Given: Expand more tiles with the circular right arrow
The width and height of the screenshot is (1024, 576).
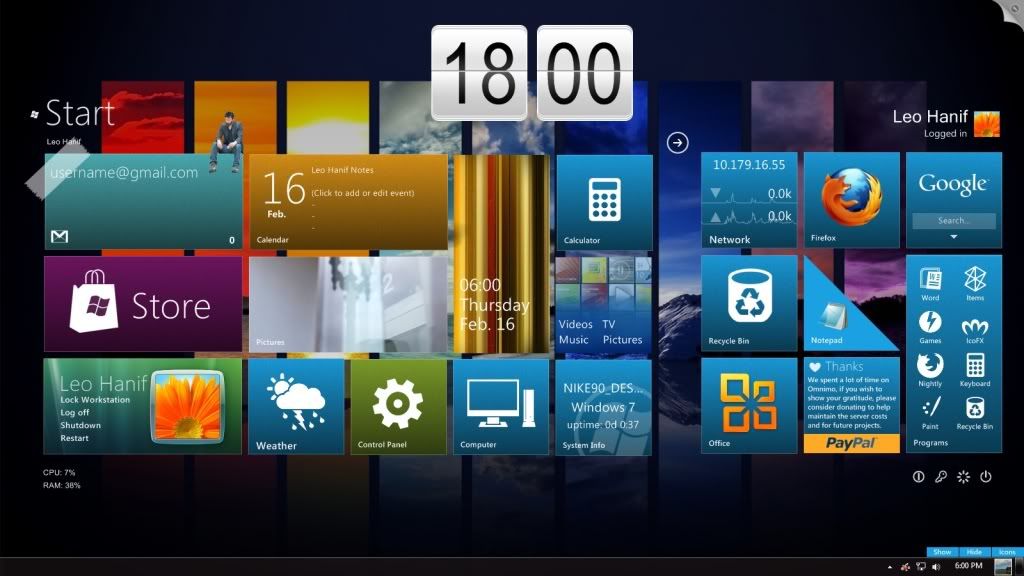Looking at the screenshot, I should [678, 141].
